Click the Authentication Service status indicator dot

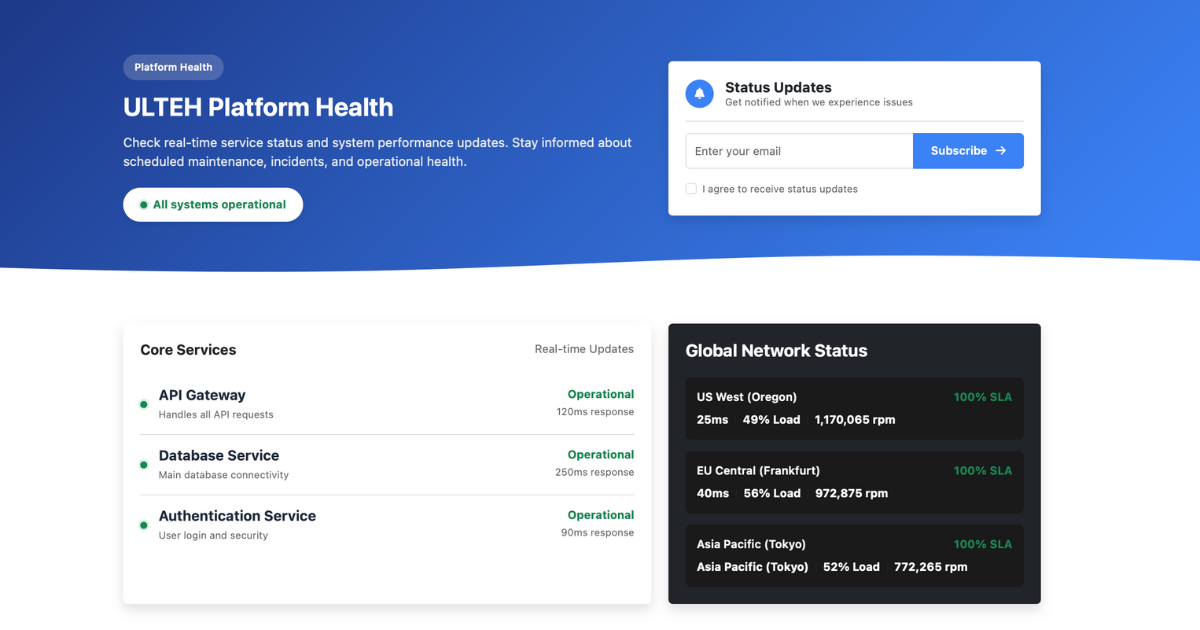pos(143,523)
